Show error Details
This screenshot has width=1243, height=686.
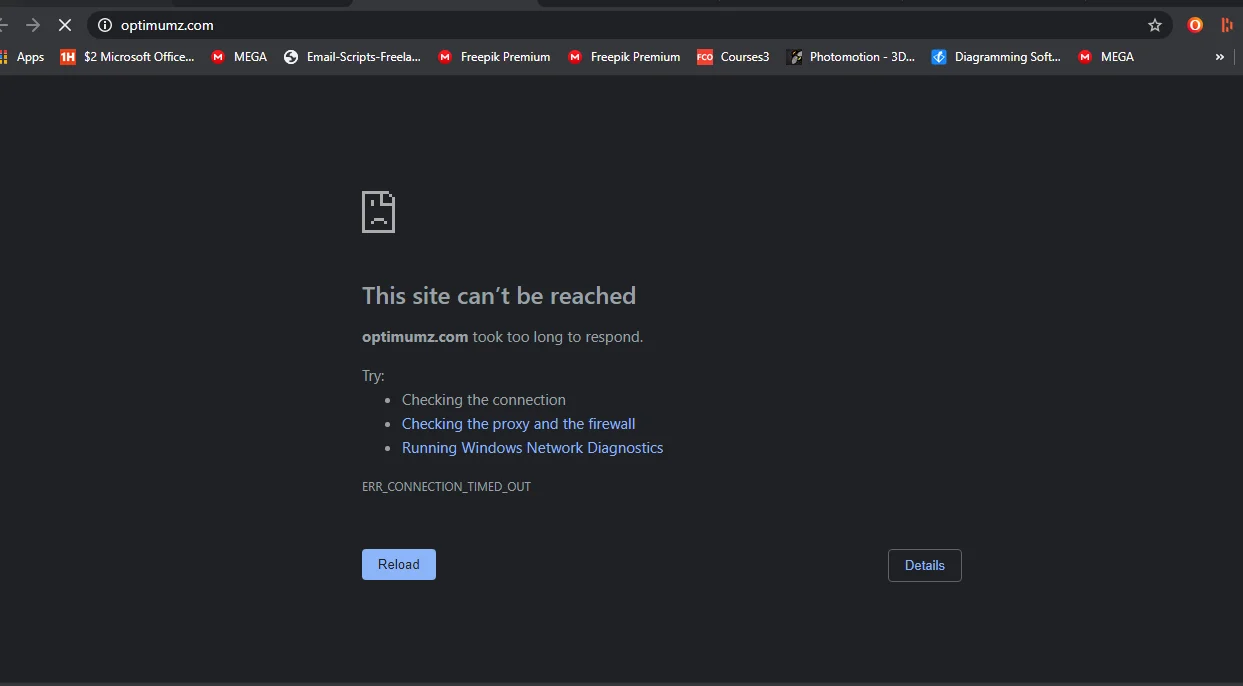925,565
